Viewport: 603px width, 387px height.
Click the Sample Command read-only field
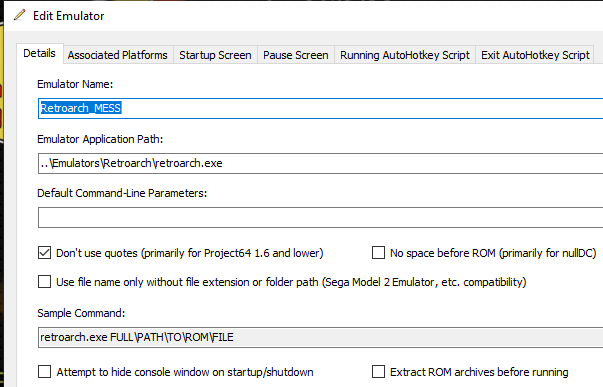tap(320, 337)
